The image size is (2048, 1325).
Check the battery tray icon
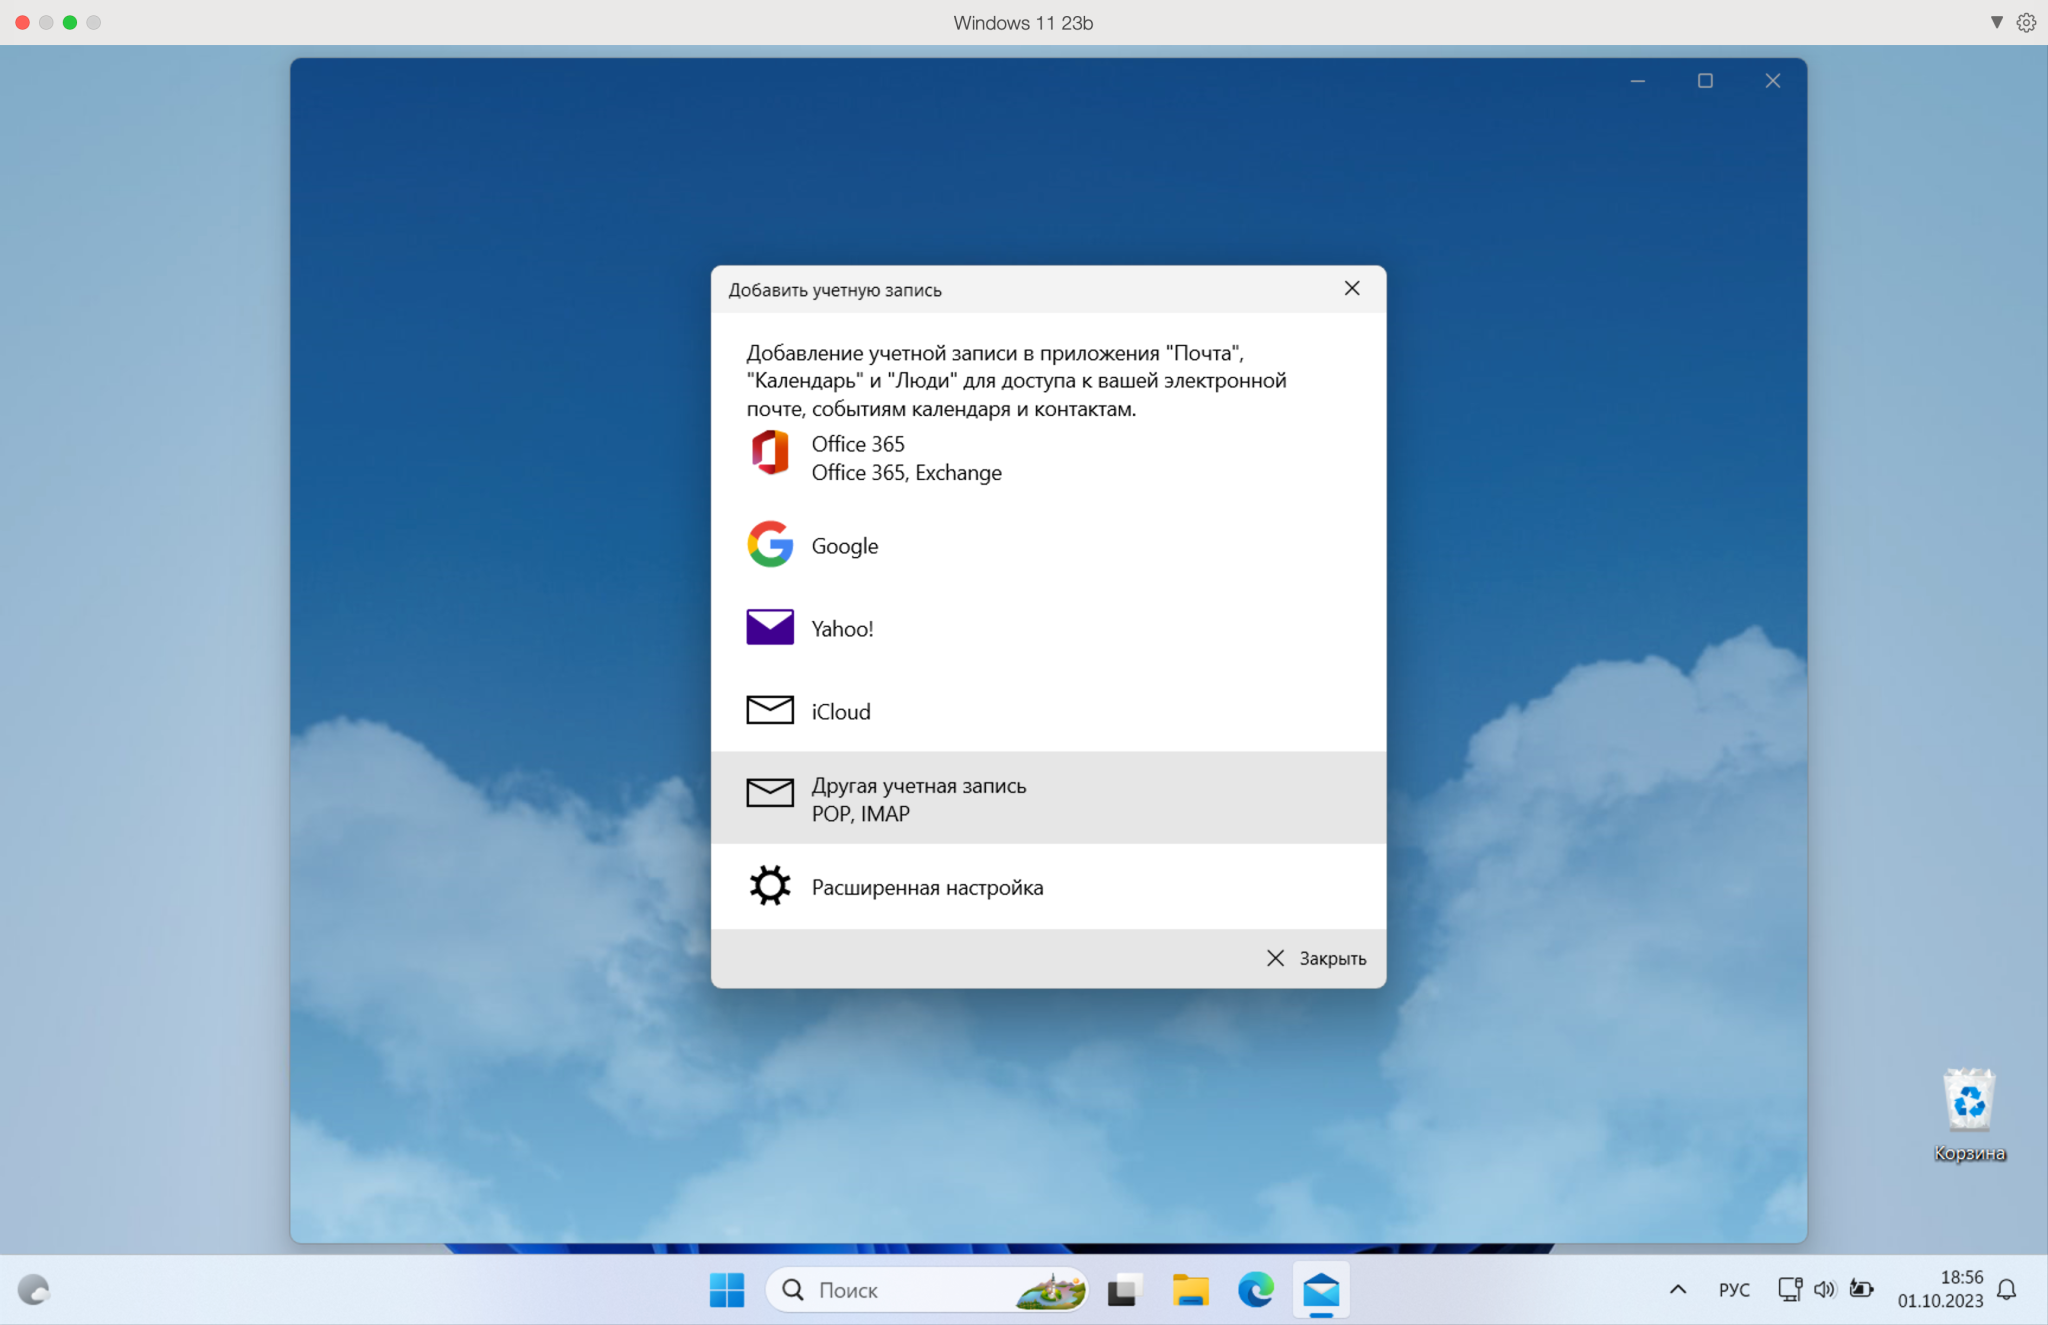[x=1861, y=1289]
